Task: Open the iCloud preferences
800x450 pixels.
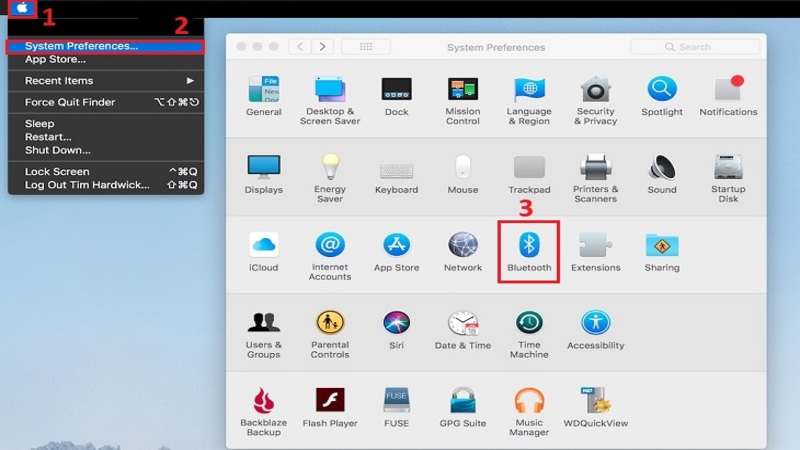Action: tap(263, 252)
